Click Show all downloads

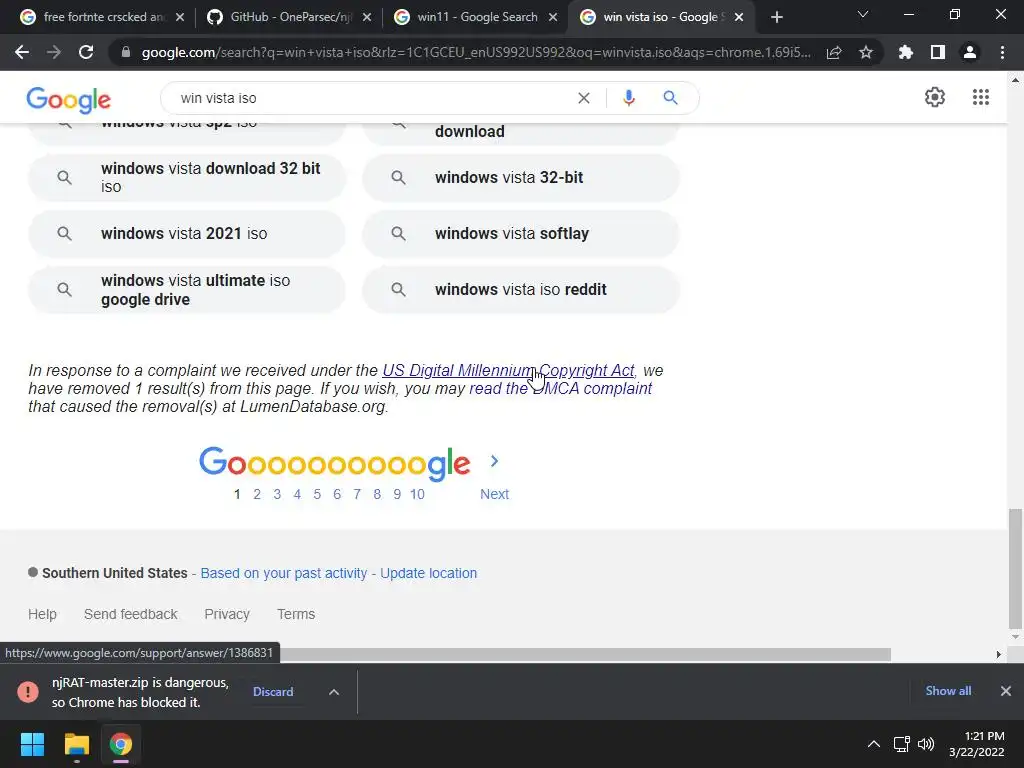tap(948, 690)
